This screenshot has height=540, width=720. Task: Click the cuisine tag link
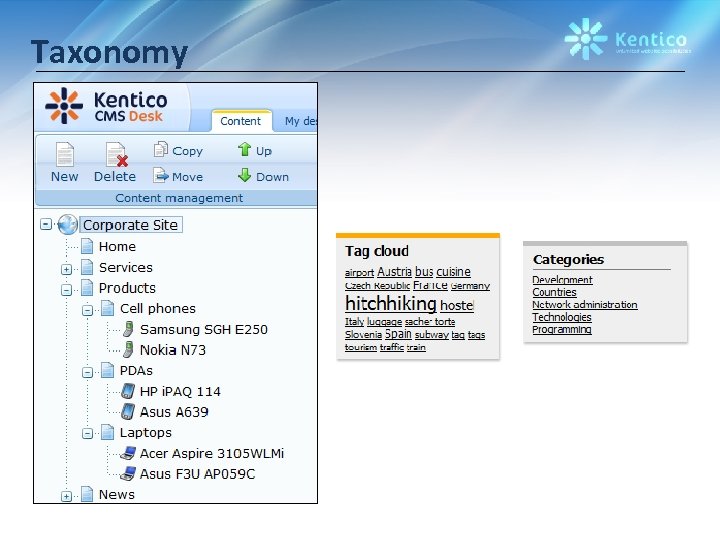(453, 272)
